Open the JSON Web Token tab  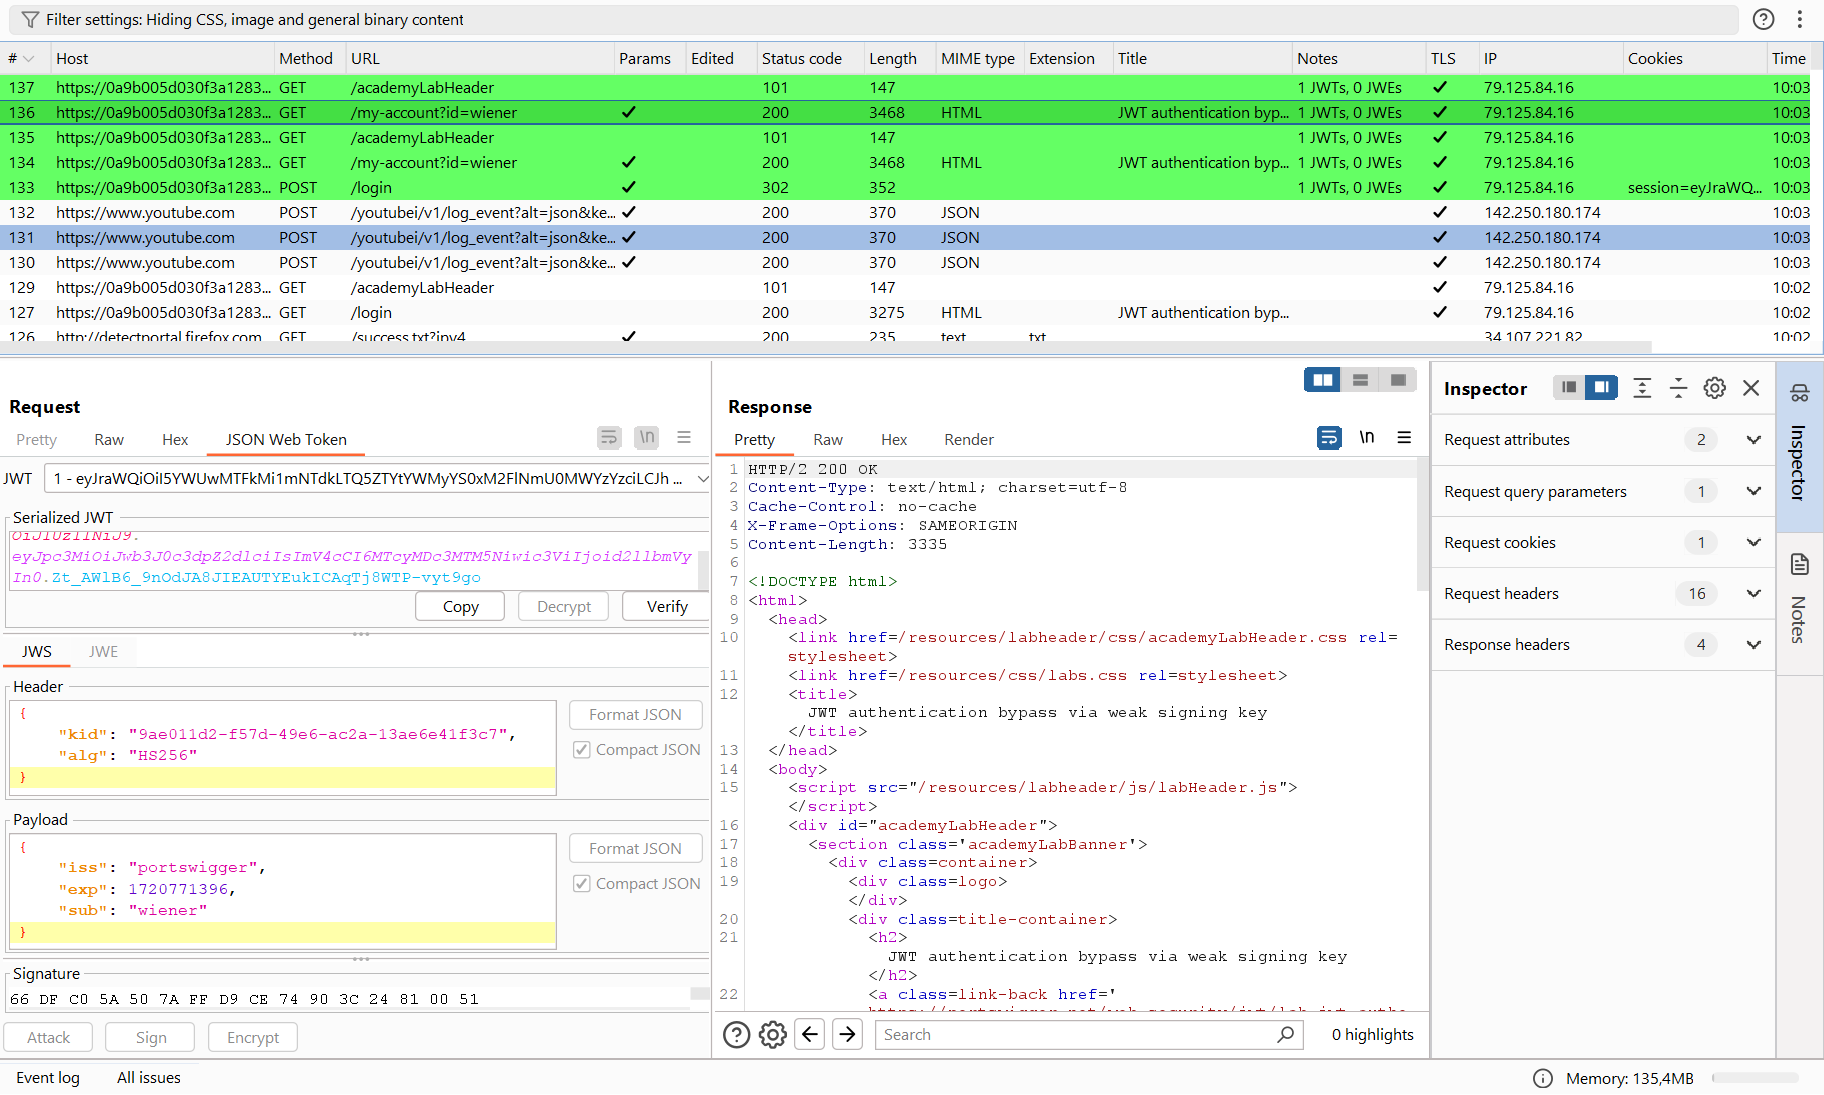tap(286, 440)
